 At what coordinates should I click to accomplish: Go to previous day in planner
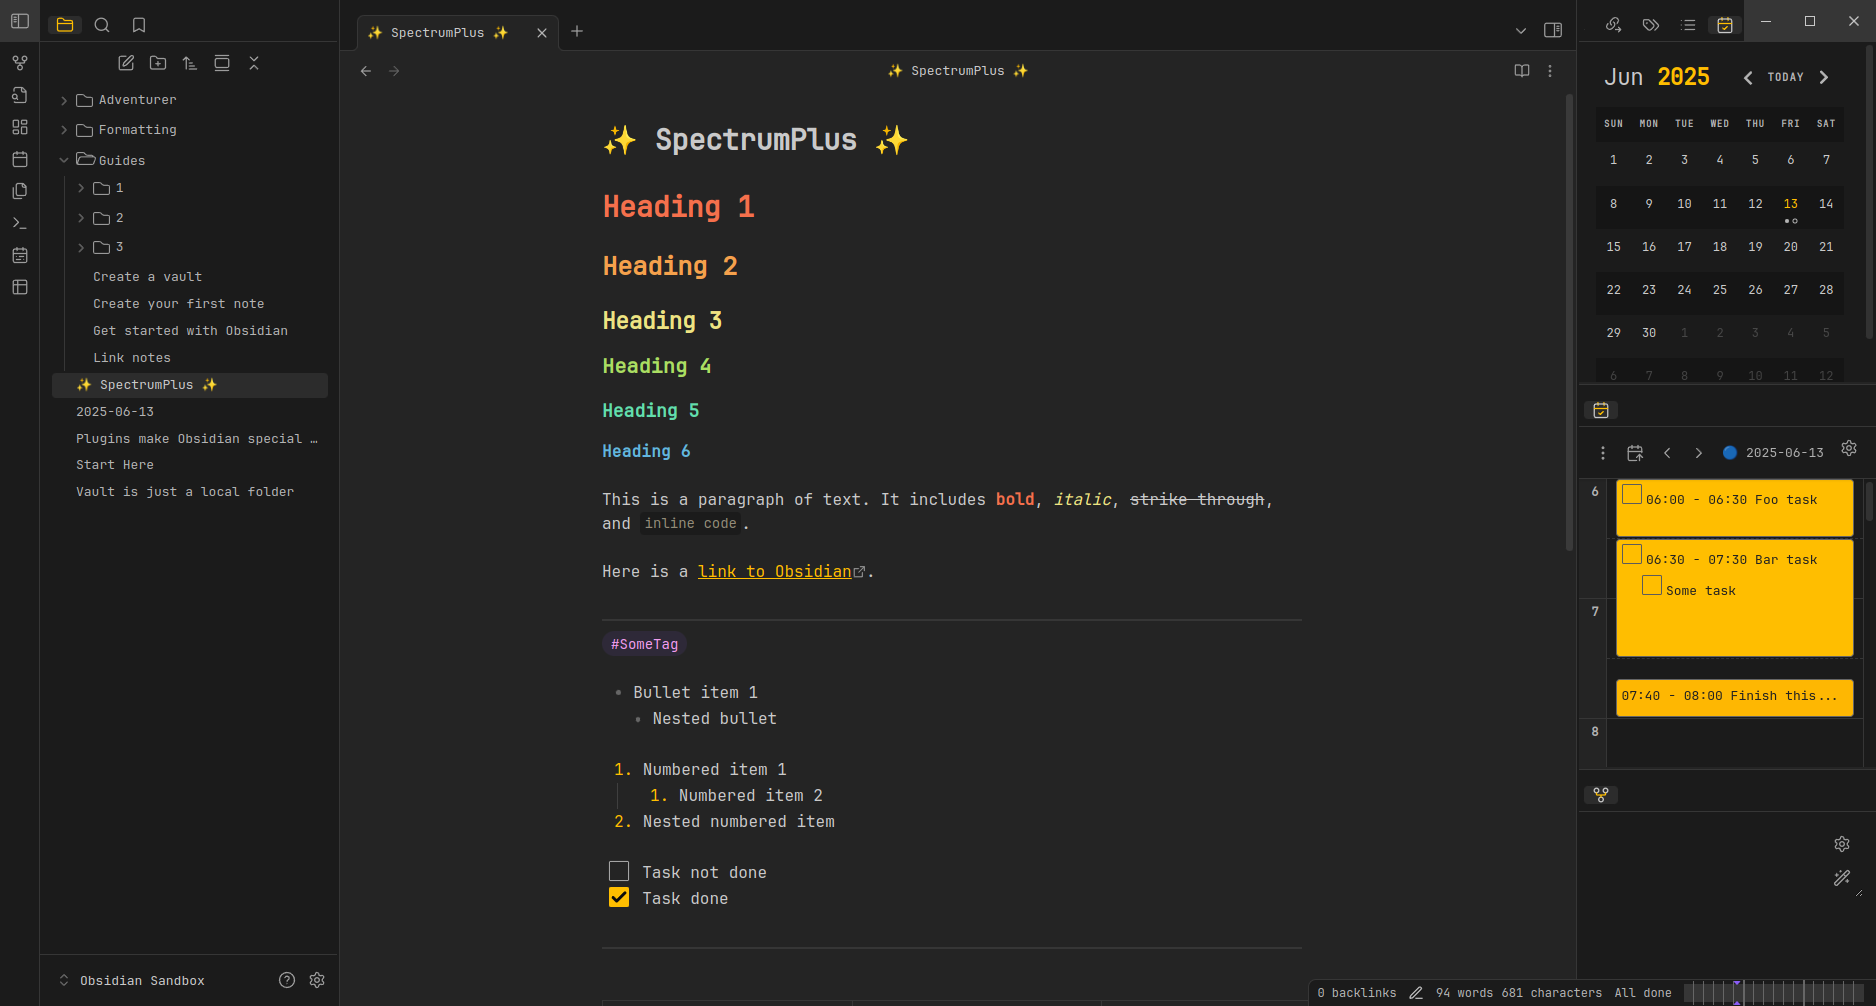click(x=1667, y=453)
